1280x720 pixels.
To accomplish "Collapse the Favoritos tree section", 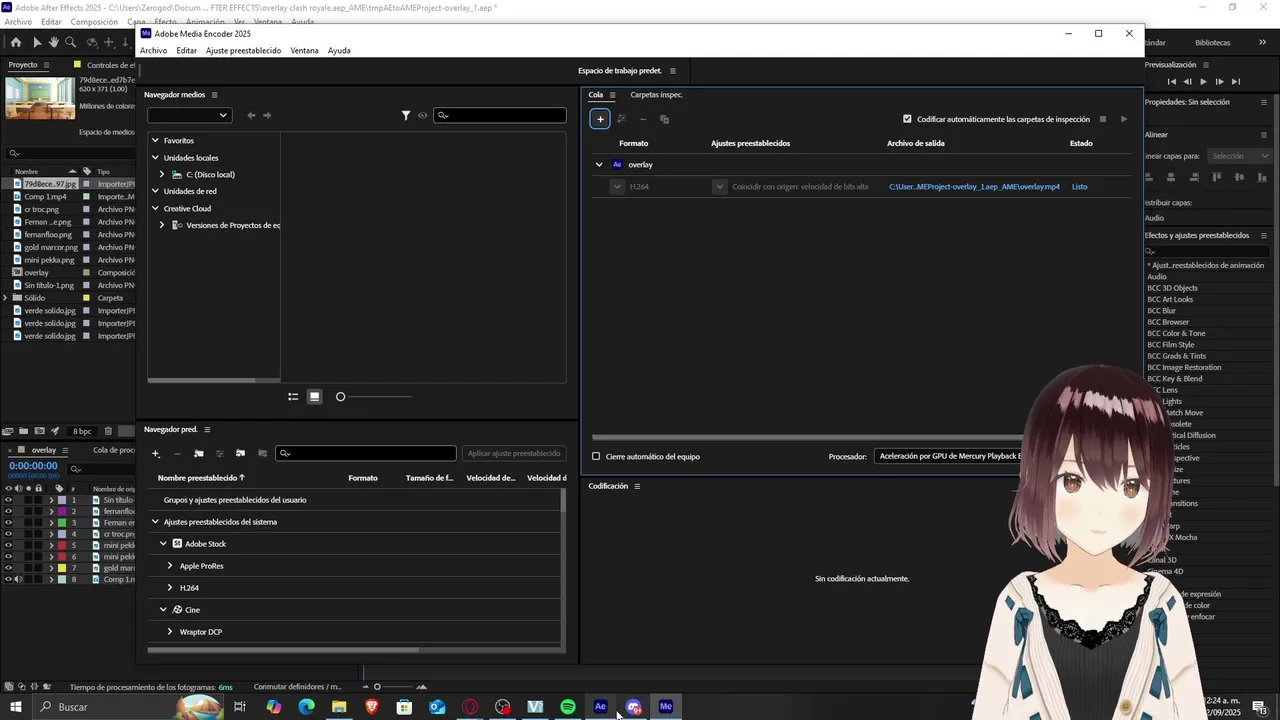I will point(155,141).
